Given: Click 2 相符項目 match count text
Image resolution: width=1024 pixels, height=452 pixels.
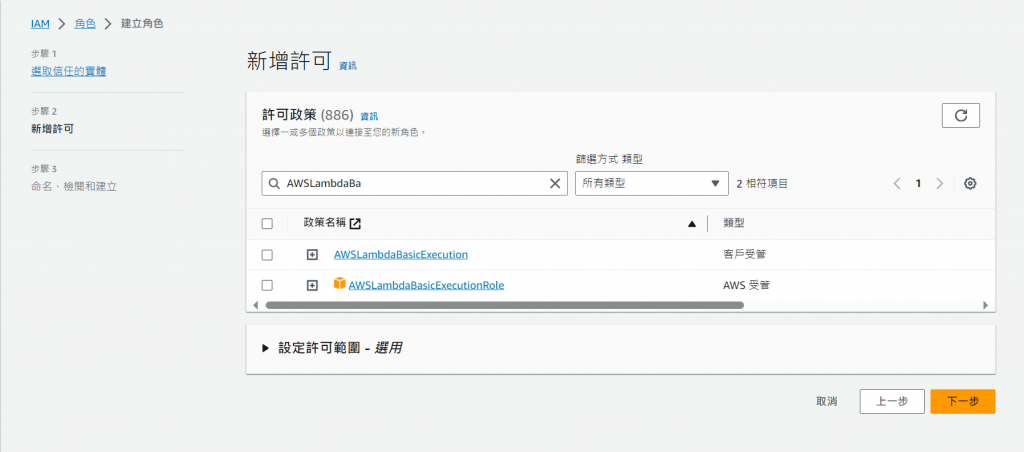Looking at the screenshot, I should click(762, 184).
